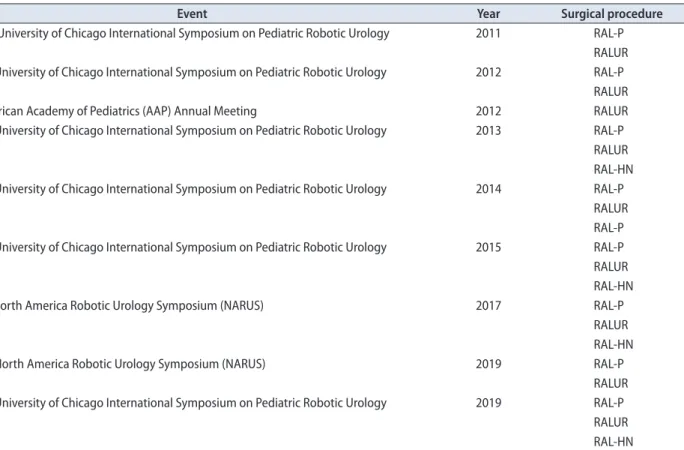The image size is (684, 450).
Task: Click the "Year" column header
Action: tap(488, 14)
